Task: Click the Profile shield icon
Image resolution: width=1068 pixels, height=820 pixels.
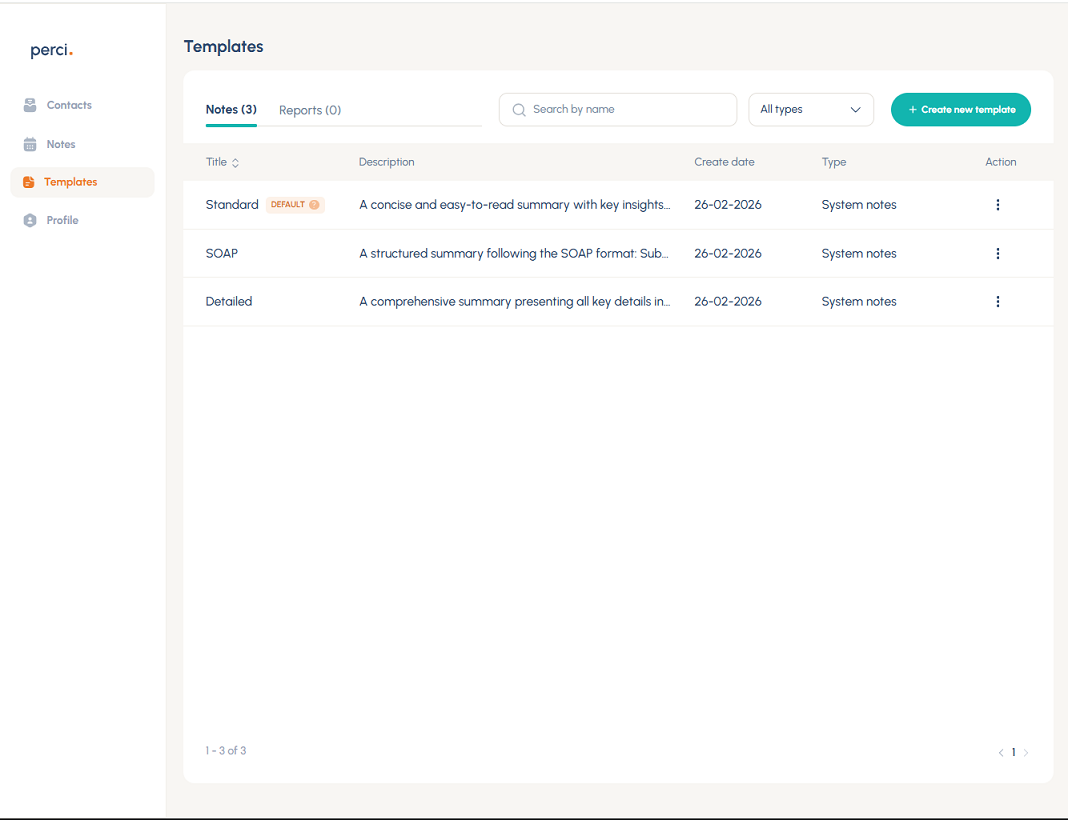Action: coord(30,220)
